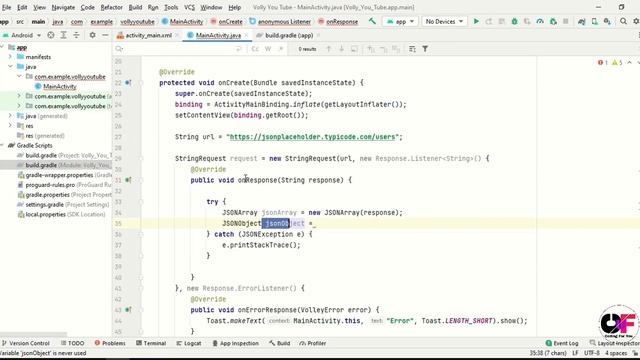Open the app run configuration dropdown

(x=400, y=21)
